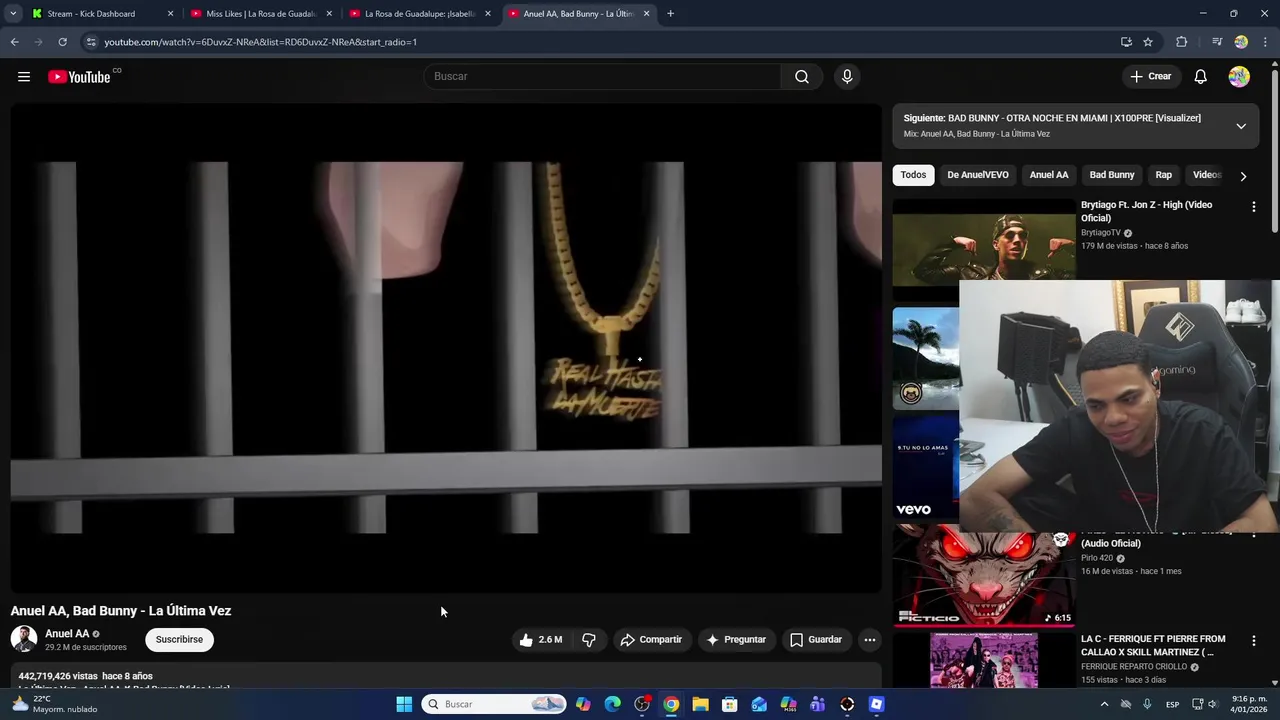Show hidden system tray icons
Viewport: 1280px width, 720px height.
pyautogui.click(x=1104, y=704)
